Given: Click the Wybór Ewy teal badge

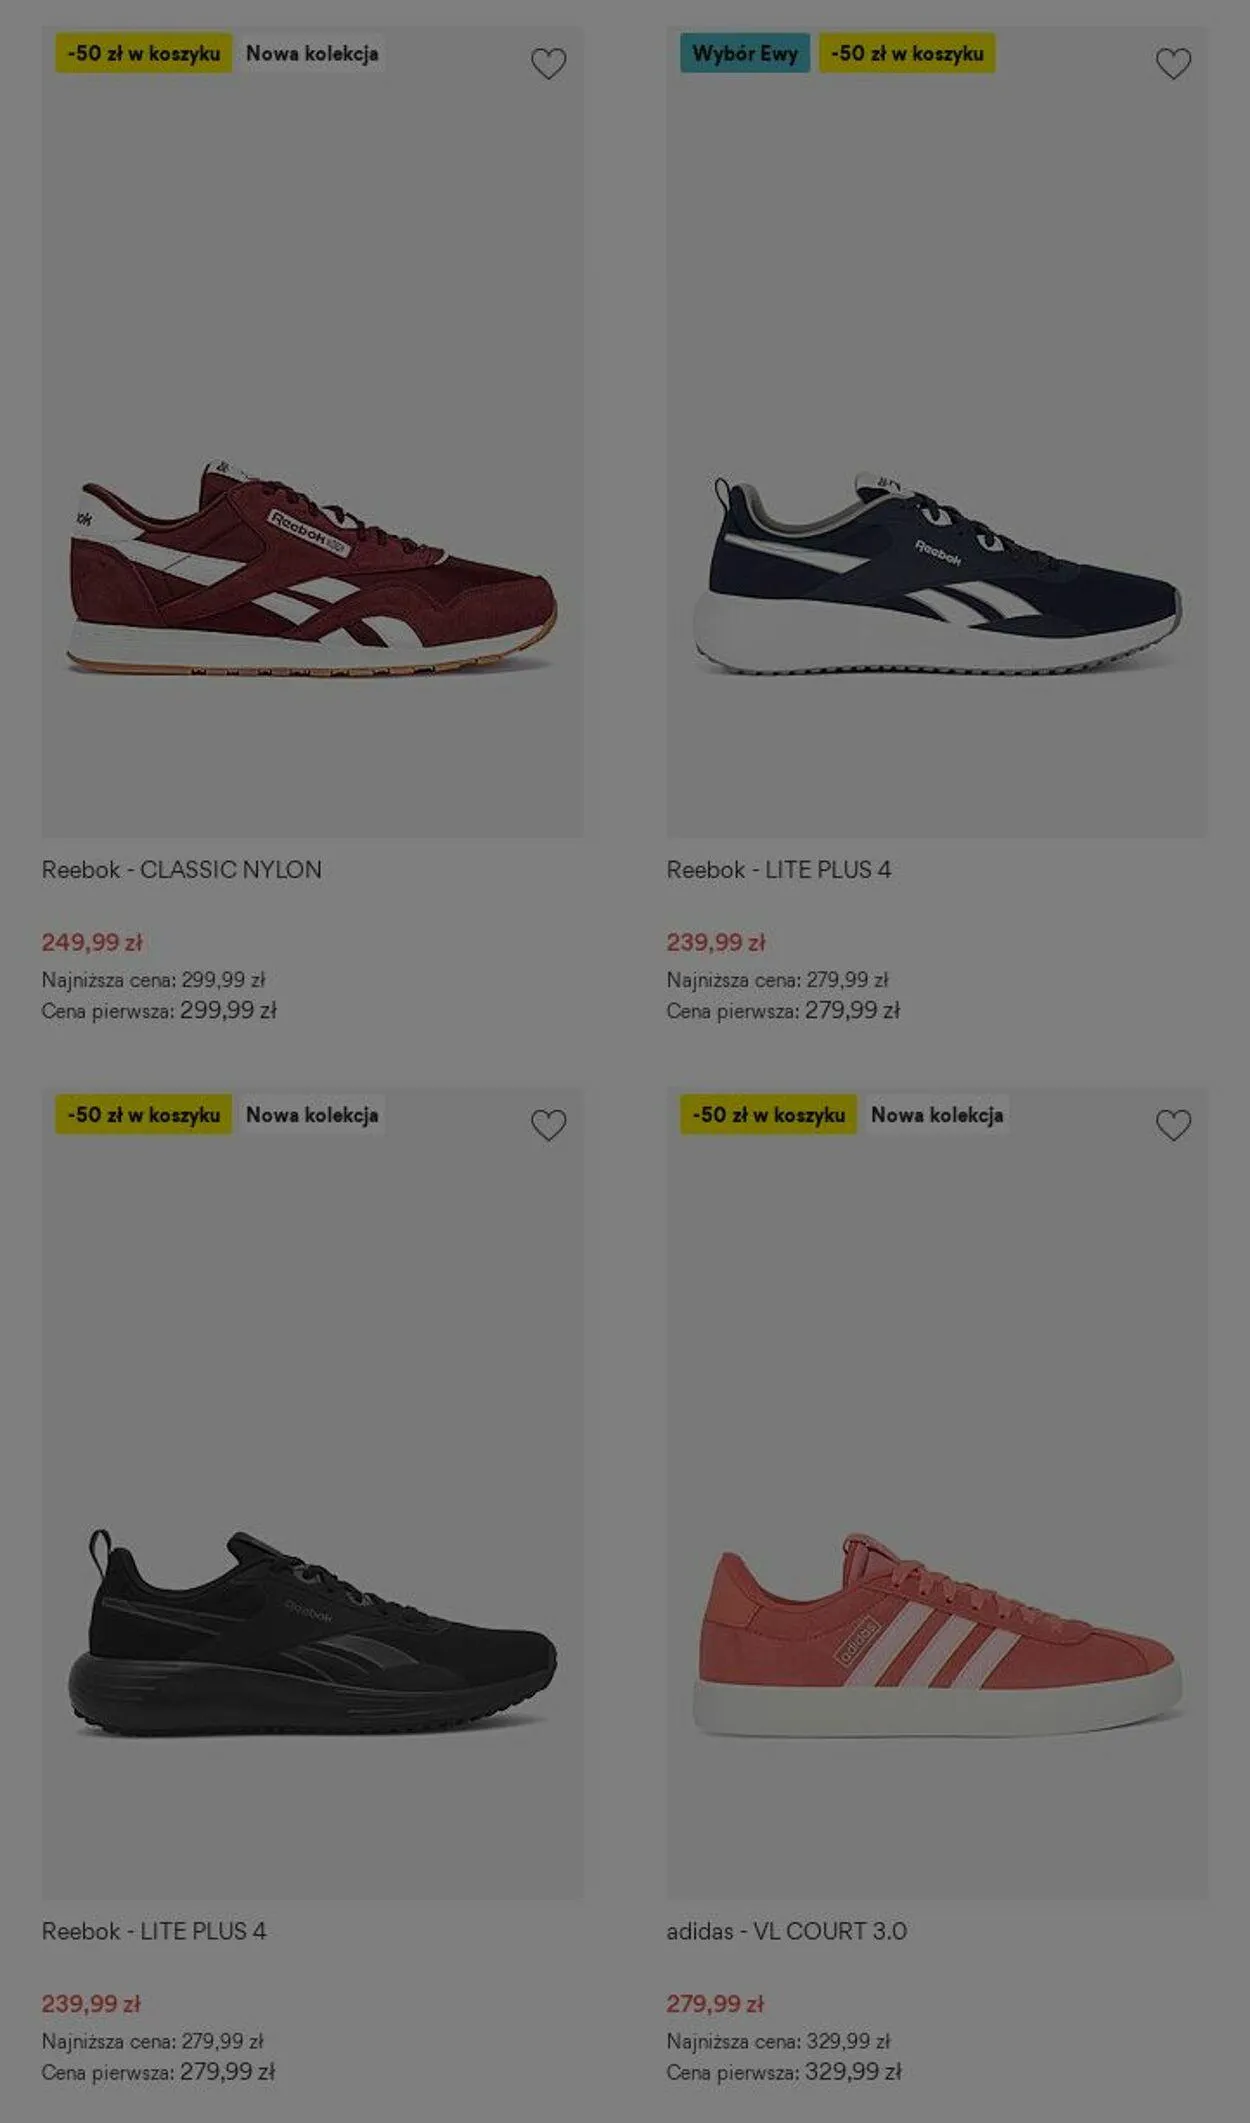Looking at the screenshot, I should click(x=745, y=53).
